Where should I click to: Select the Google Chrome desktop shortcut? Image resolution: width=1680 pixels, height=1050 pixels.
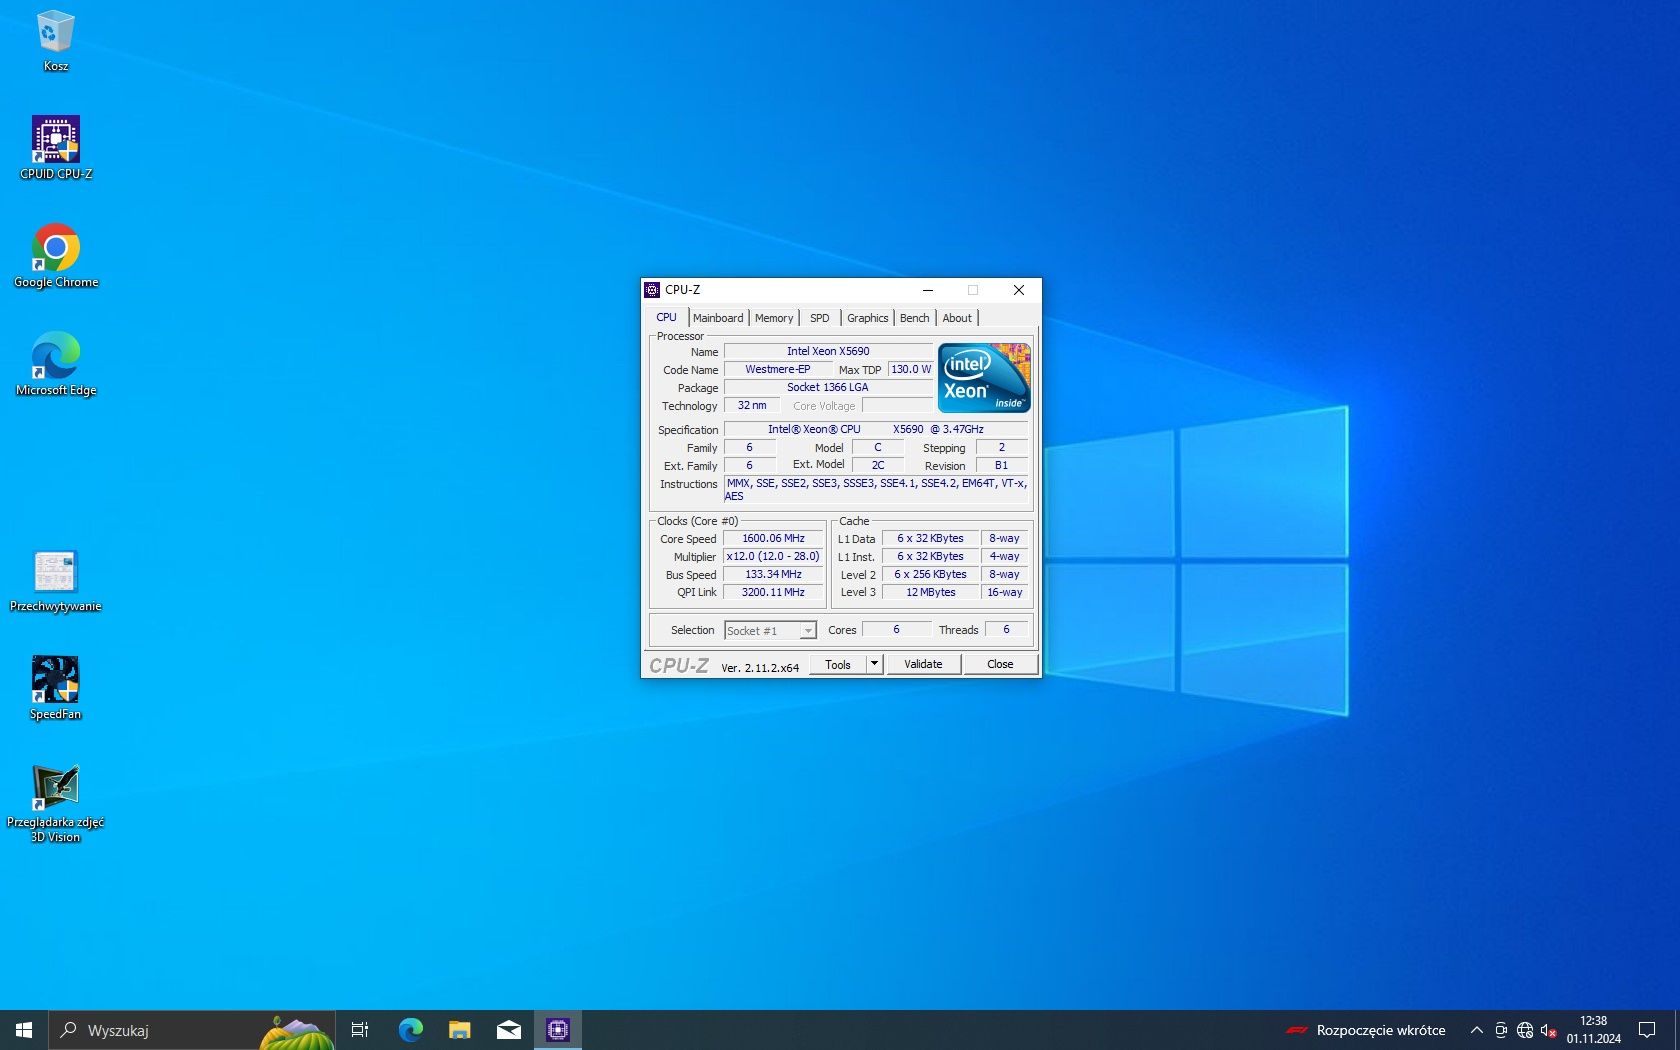(56, 256)
